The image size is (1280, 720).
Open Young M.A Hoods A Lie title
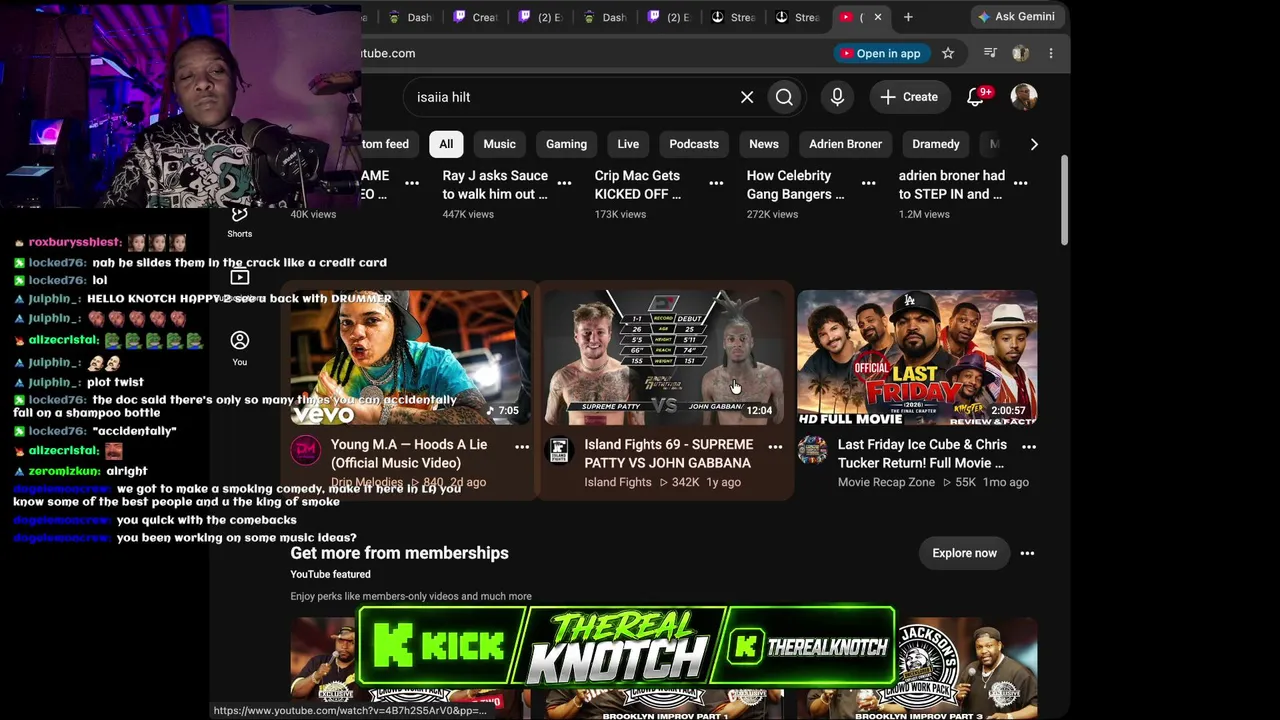point(409,454)
